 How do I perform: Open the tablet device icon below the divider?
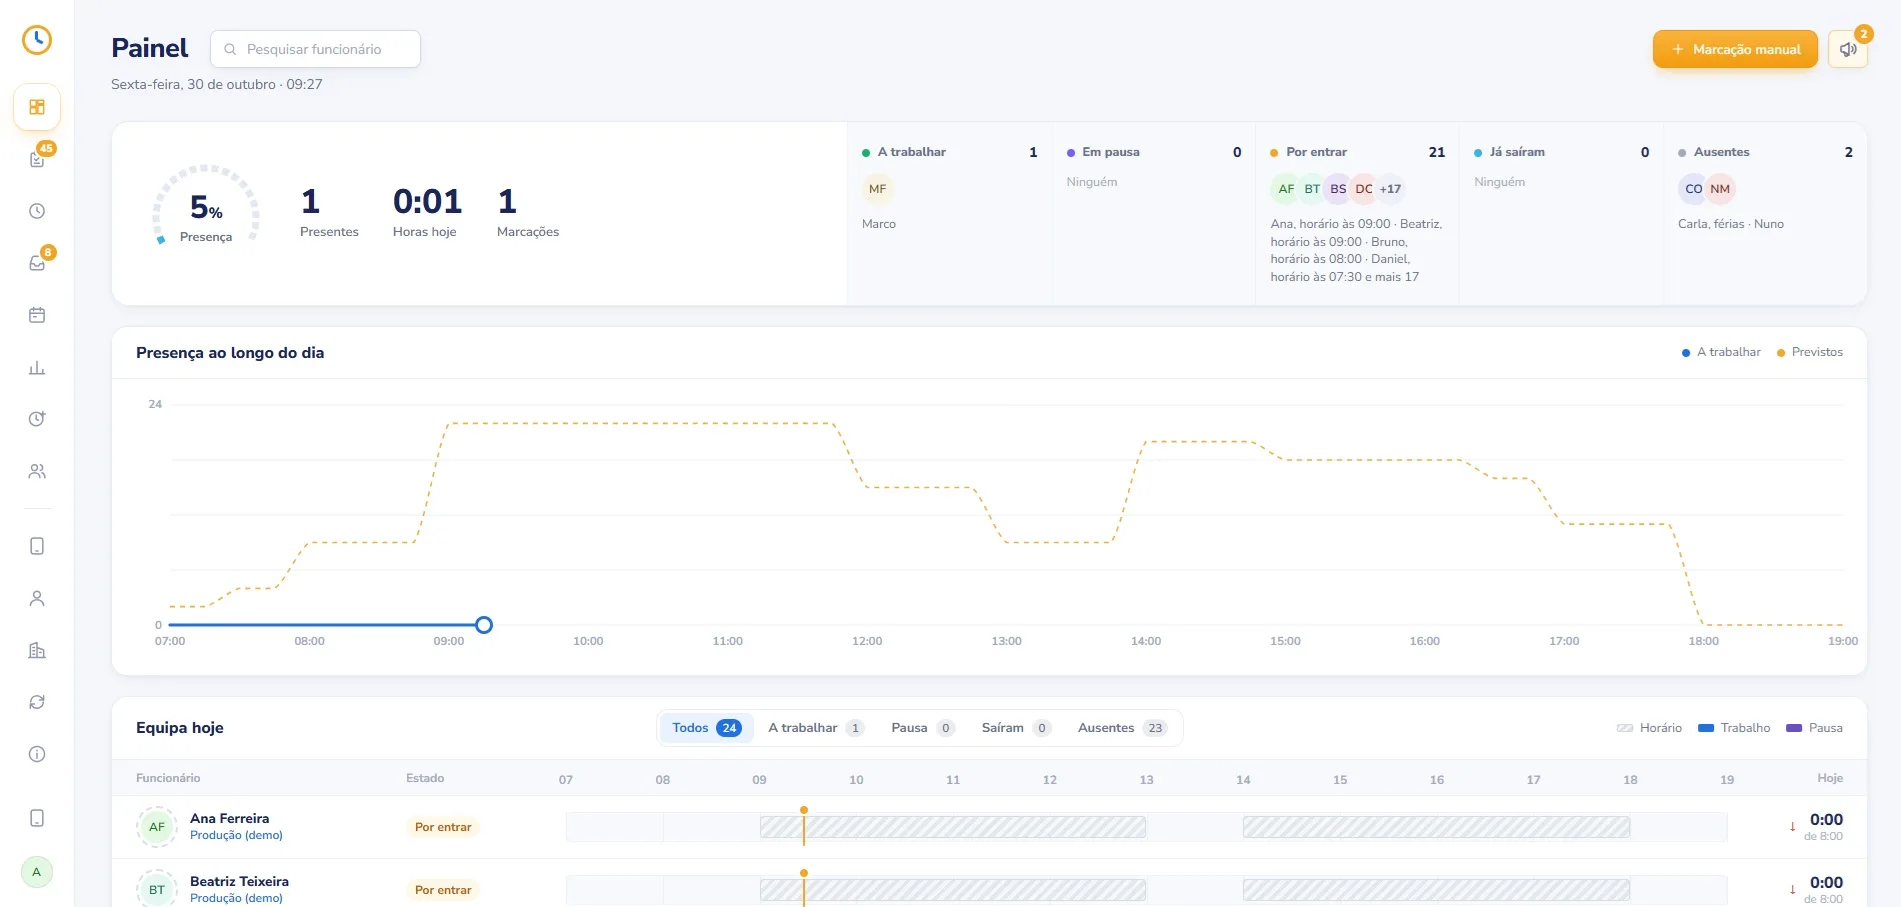[37, 546]
